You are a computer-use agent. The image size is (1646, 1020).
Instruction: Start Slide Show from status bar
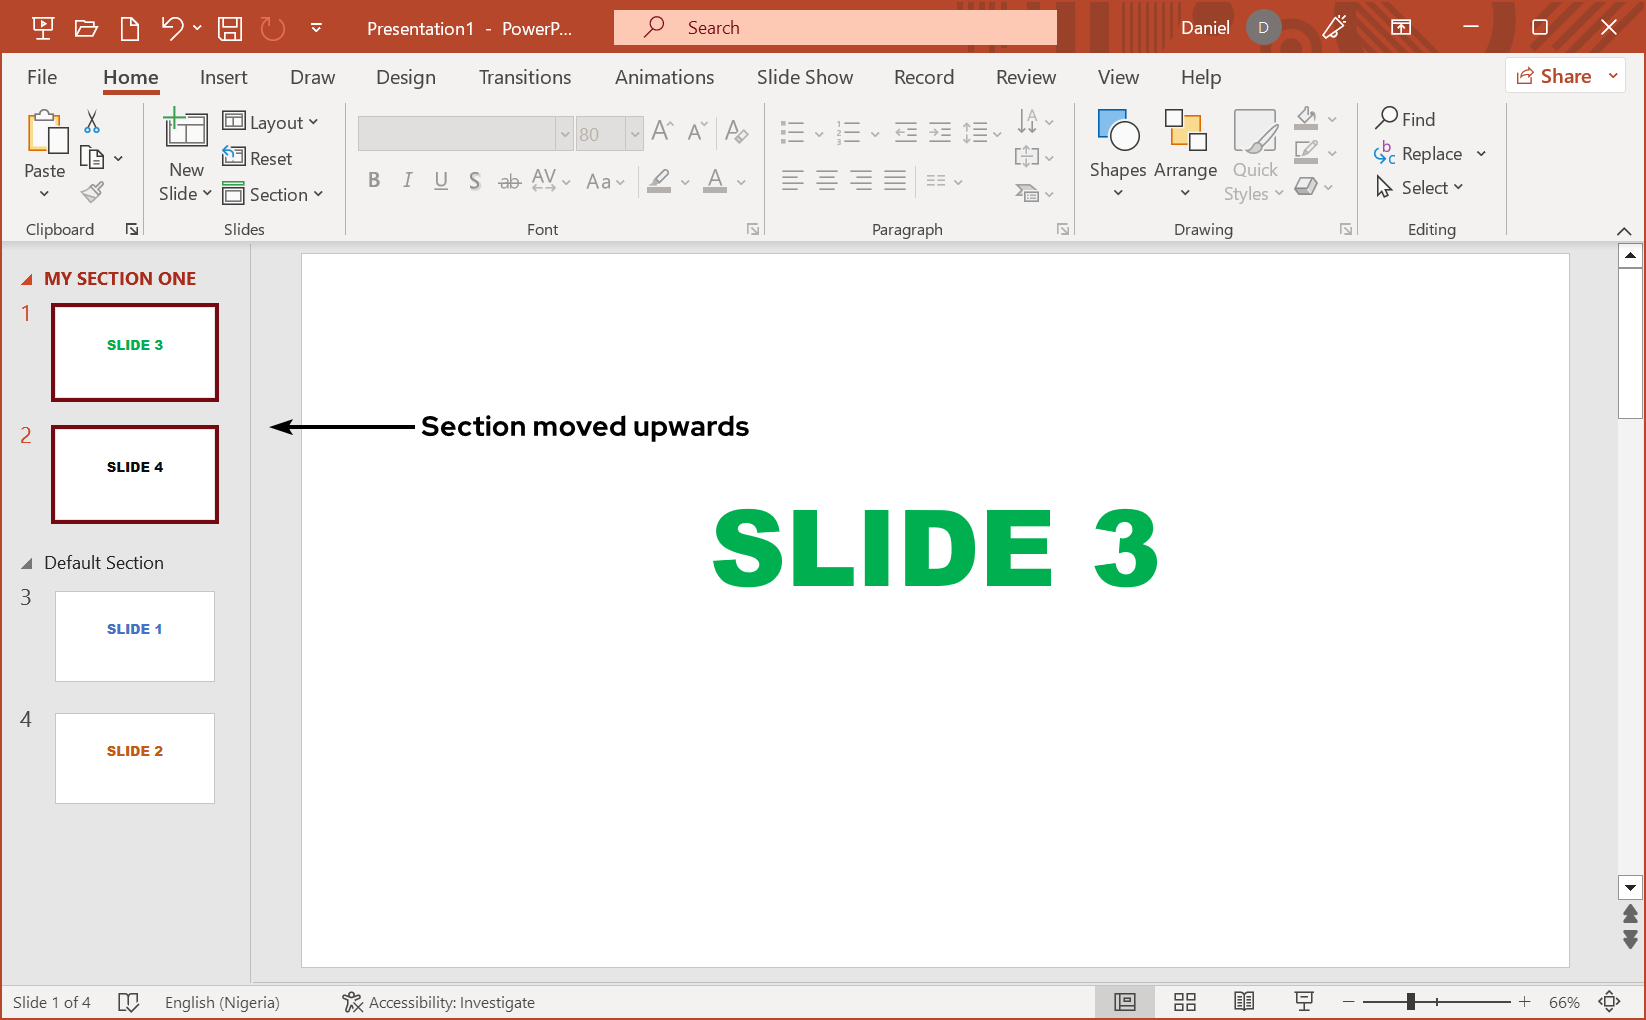[1304, 1002]
